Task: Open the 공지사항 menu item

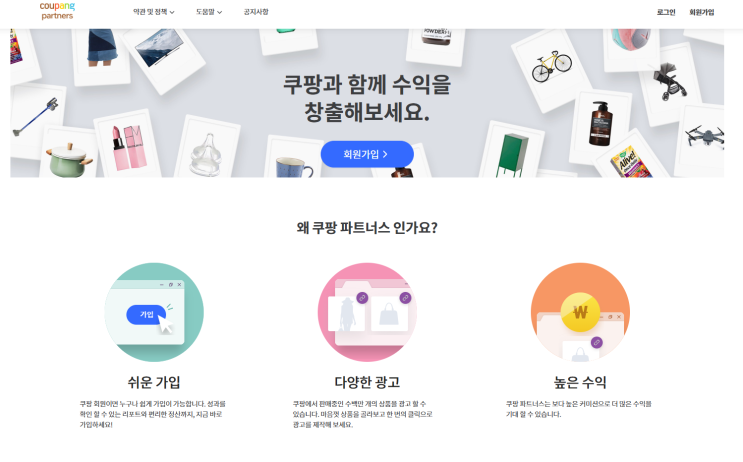Action: [256, 12]
